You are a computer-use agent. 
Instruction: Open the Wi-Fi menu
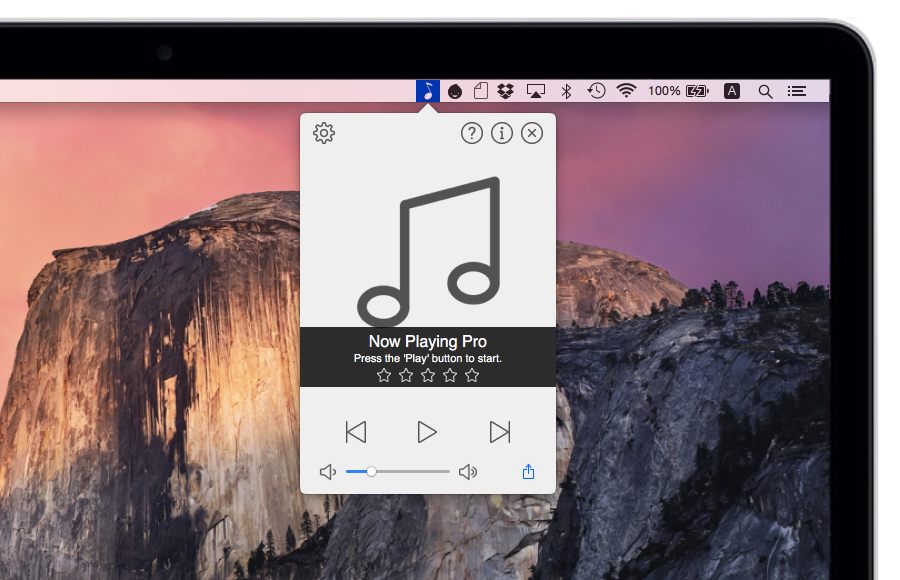(626, 91)
